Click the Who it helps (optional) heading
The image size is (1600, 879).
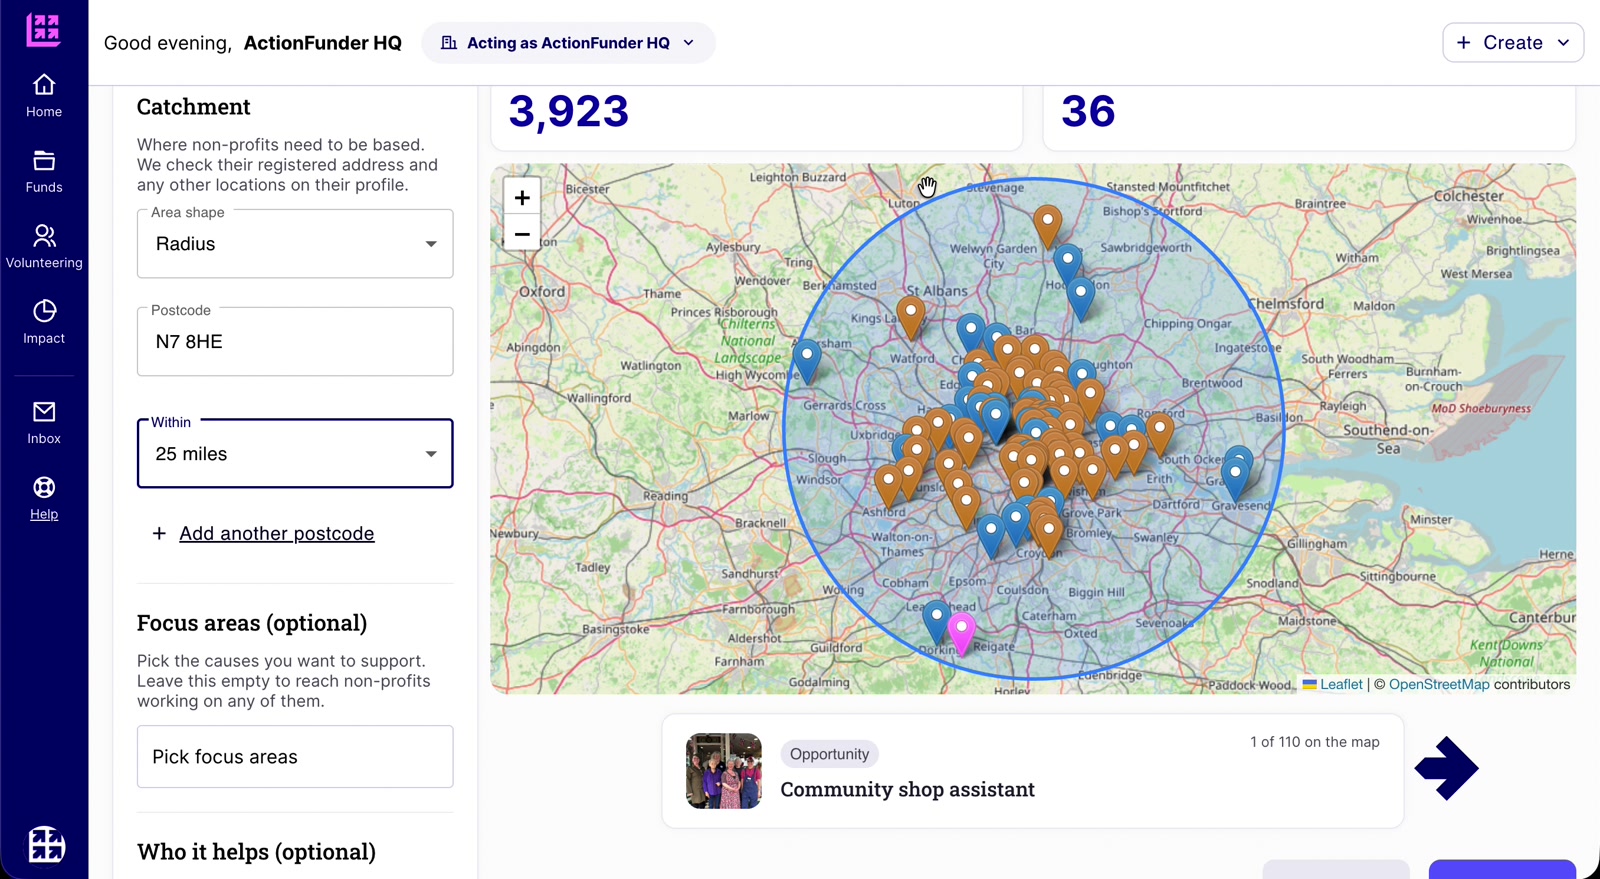pyautogui.click(x=256, y=852)
